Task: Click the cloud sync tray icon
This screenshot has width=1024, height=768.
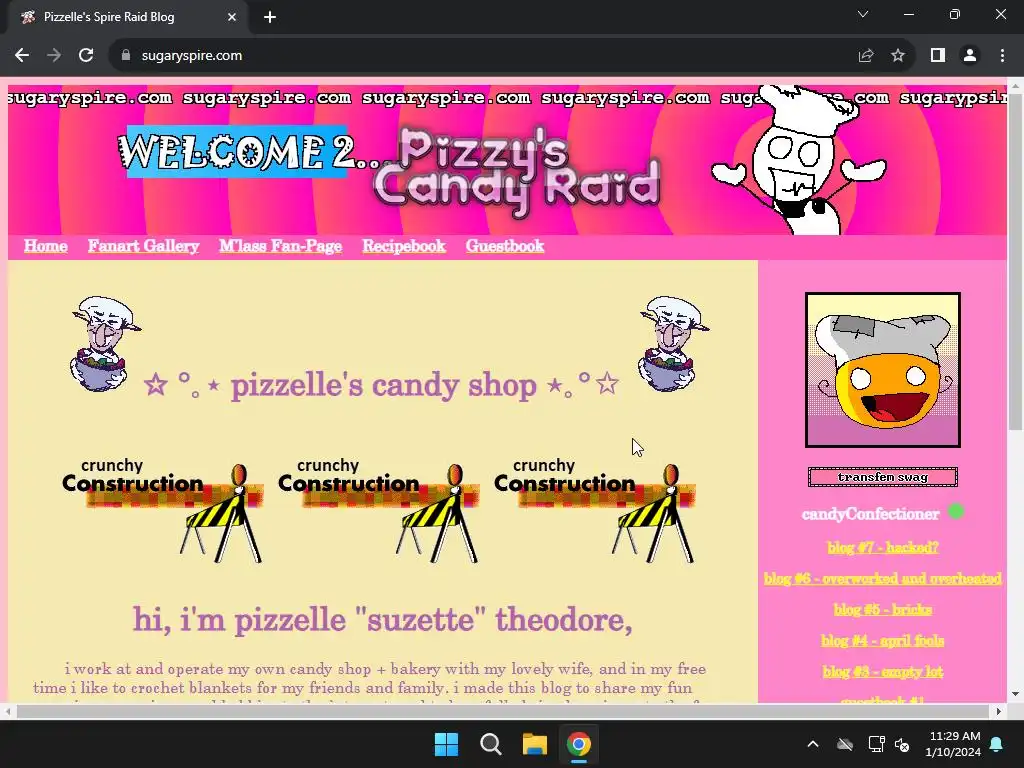Action: (x=845, y=744)
